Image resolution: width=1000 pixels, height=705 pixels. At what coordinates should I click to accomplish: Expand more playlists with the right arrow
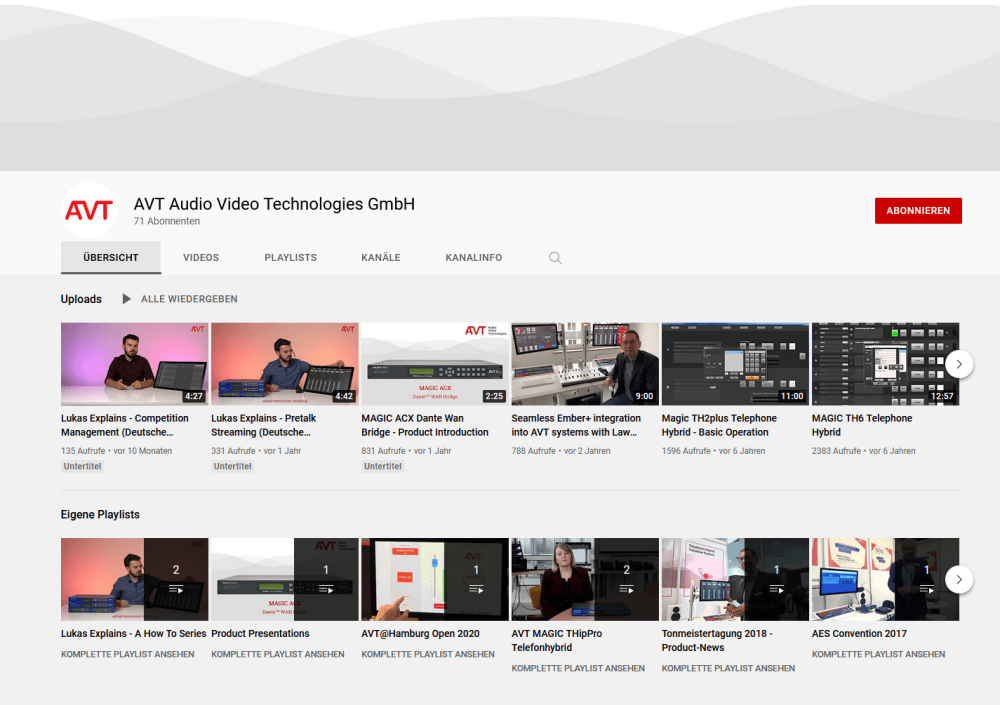[x=958, y=579]
